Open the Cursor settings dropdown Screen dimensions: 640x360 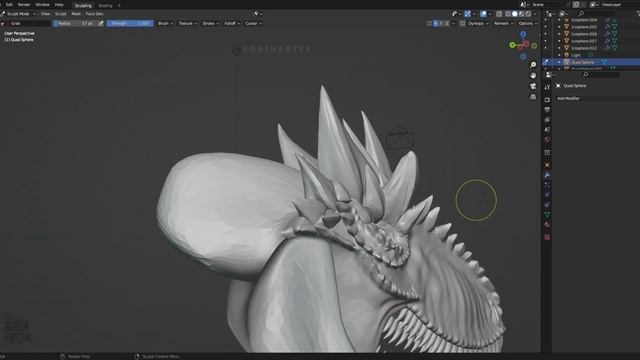(253, 23)
